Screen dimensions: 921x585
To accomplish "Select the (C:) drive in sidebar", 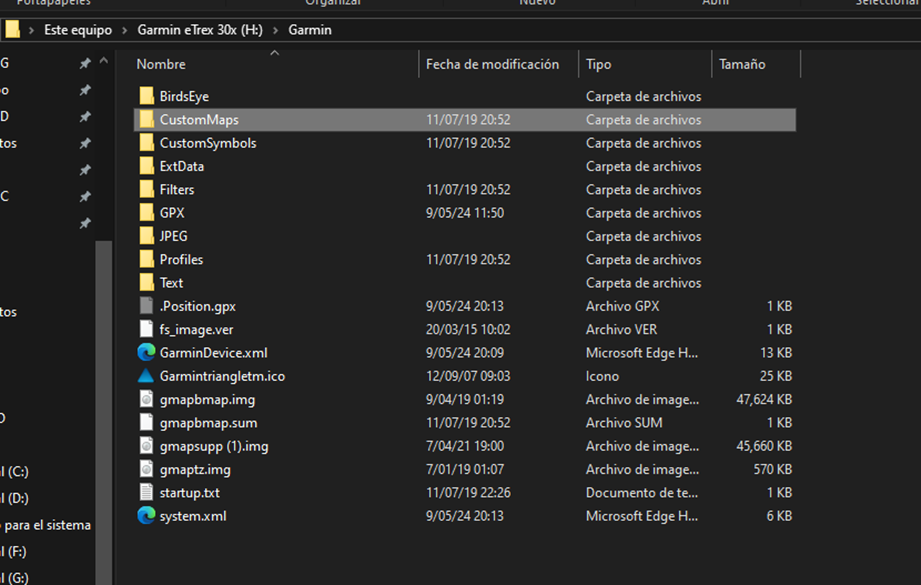I will tap(15, 471).
